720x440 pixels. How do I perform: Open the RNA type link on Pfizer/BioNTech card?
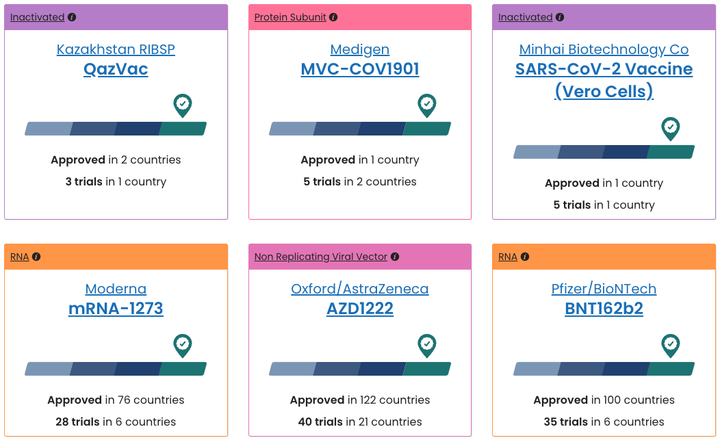[x=508, y=257]
